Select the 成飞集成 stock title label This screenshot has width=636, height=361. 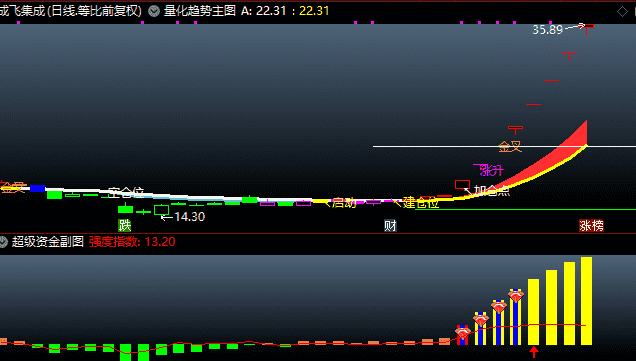pyautogui.click(x=70, y=11)
